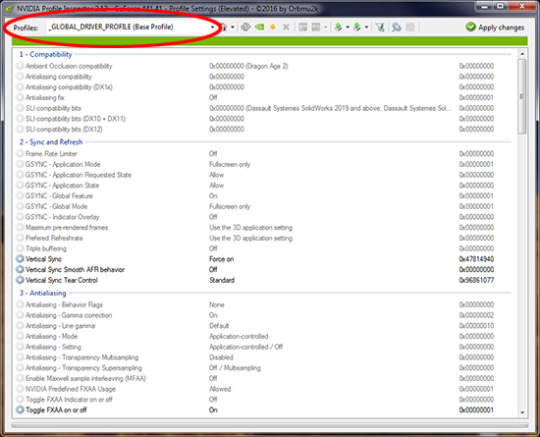Click the gray gear icon beside Ambient Occlusion compatibility

pos(20,66)
